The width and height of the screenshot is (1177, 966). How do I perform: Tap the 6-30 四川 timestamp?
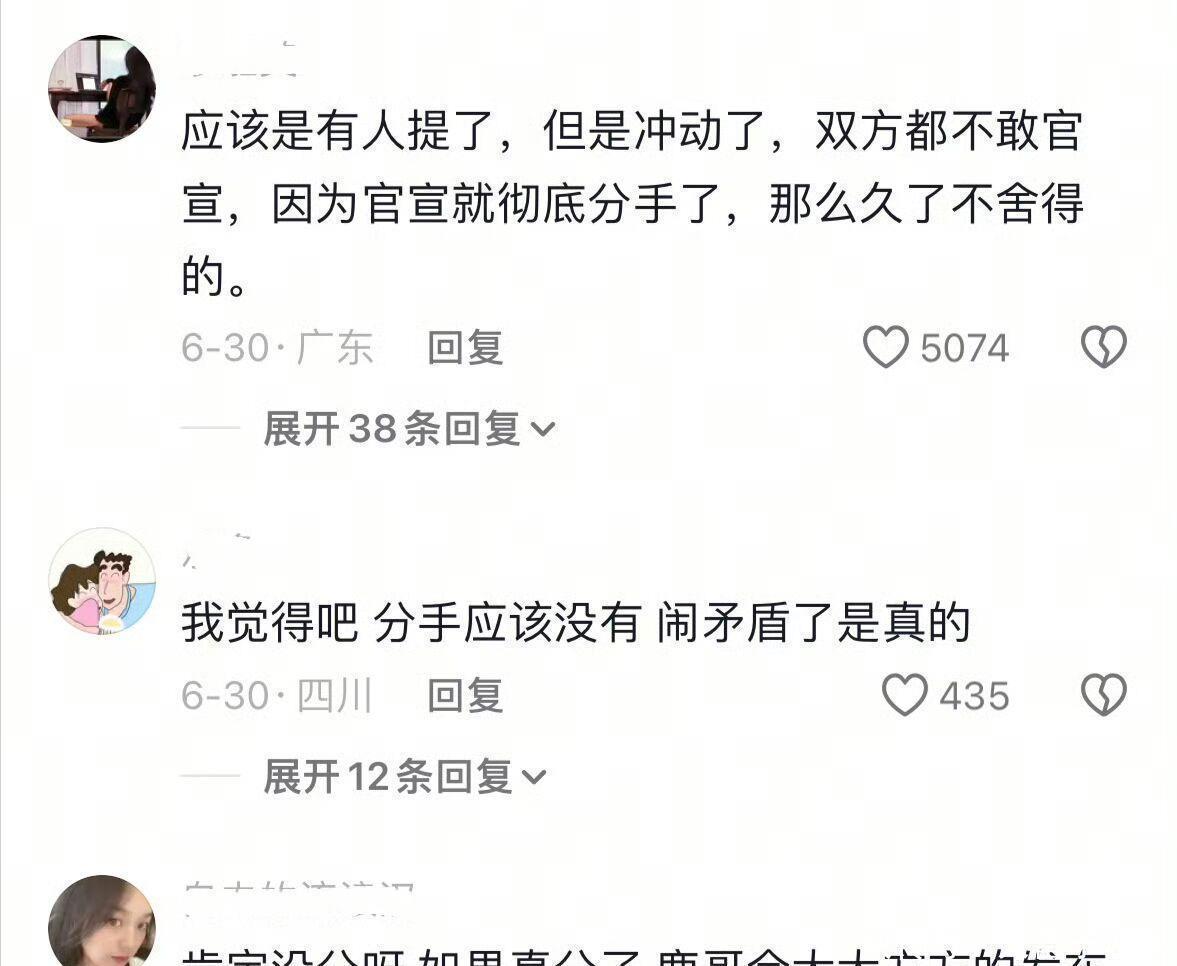pyautogui.click(x=277, y=696)
